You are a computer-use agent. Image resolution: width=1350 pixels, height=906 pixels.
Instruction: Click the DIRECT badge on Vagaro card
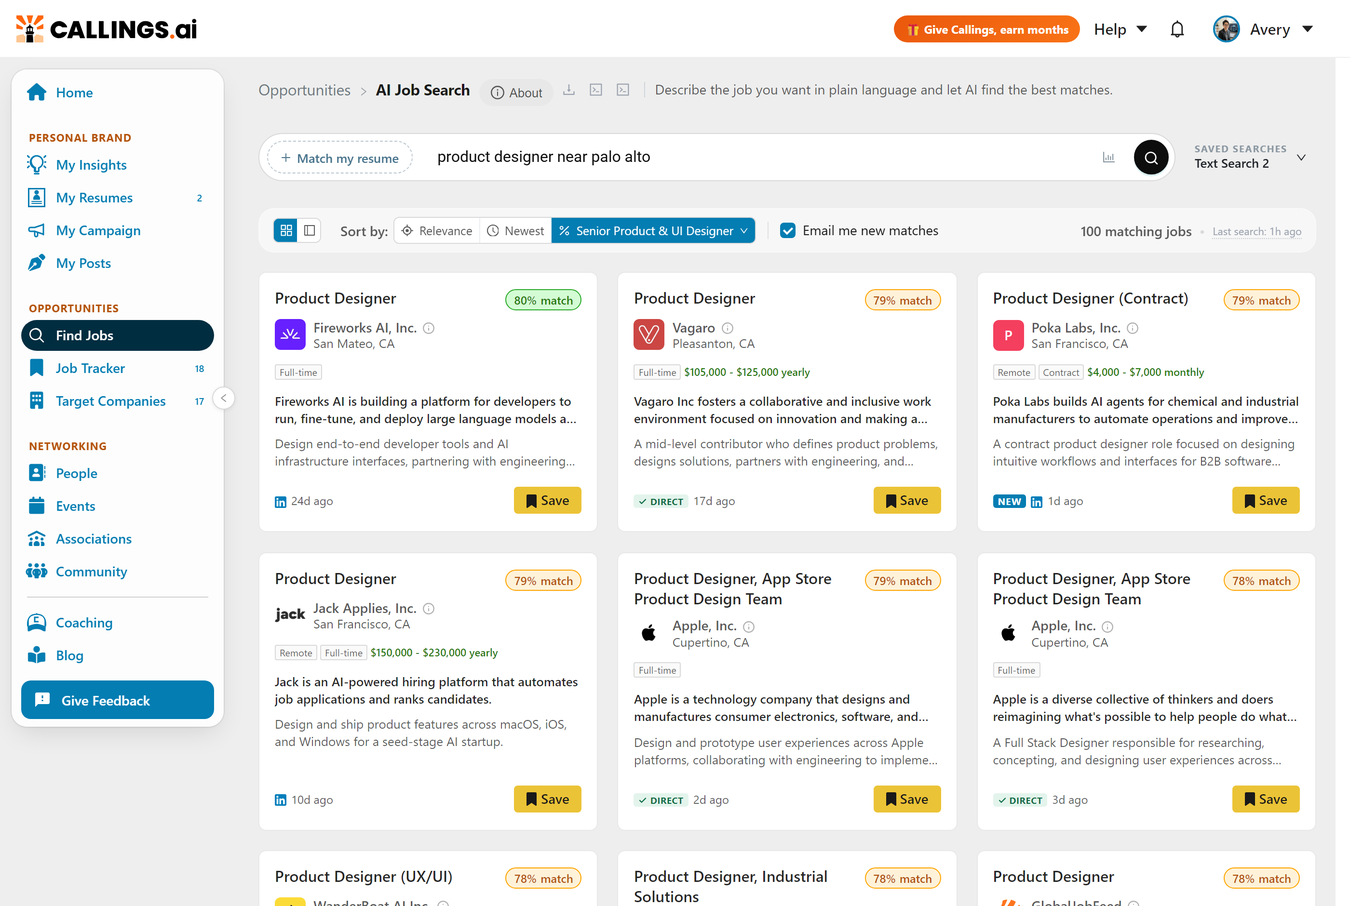661,501
